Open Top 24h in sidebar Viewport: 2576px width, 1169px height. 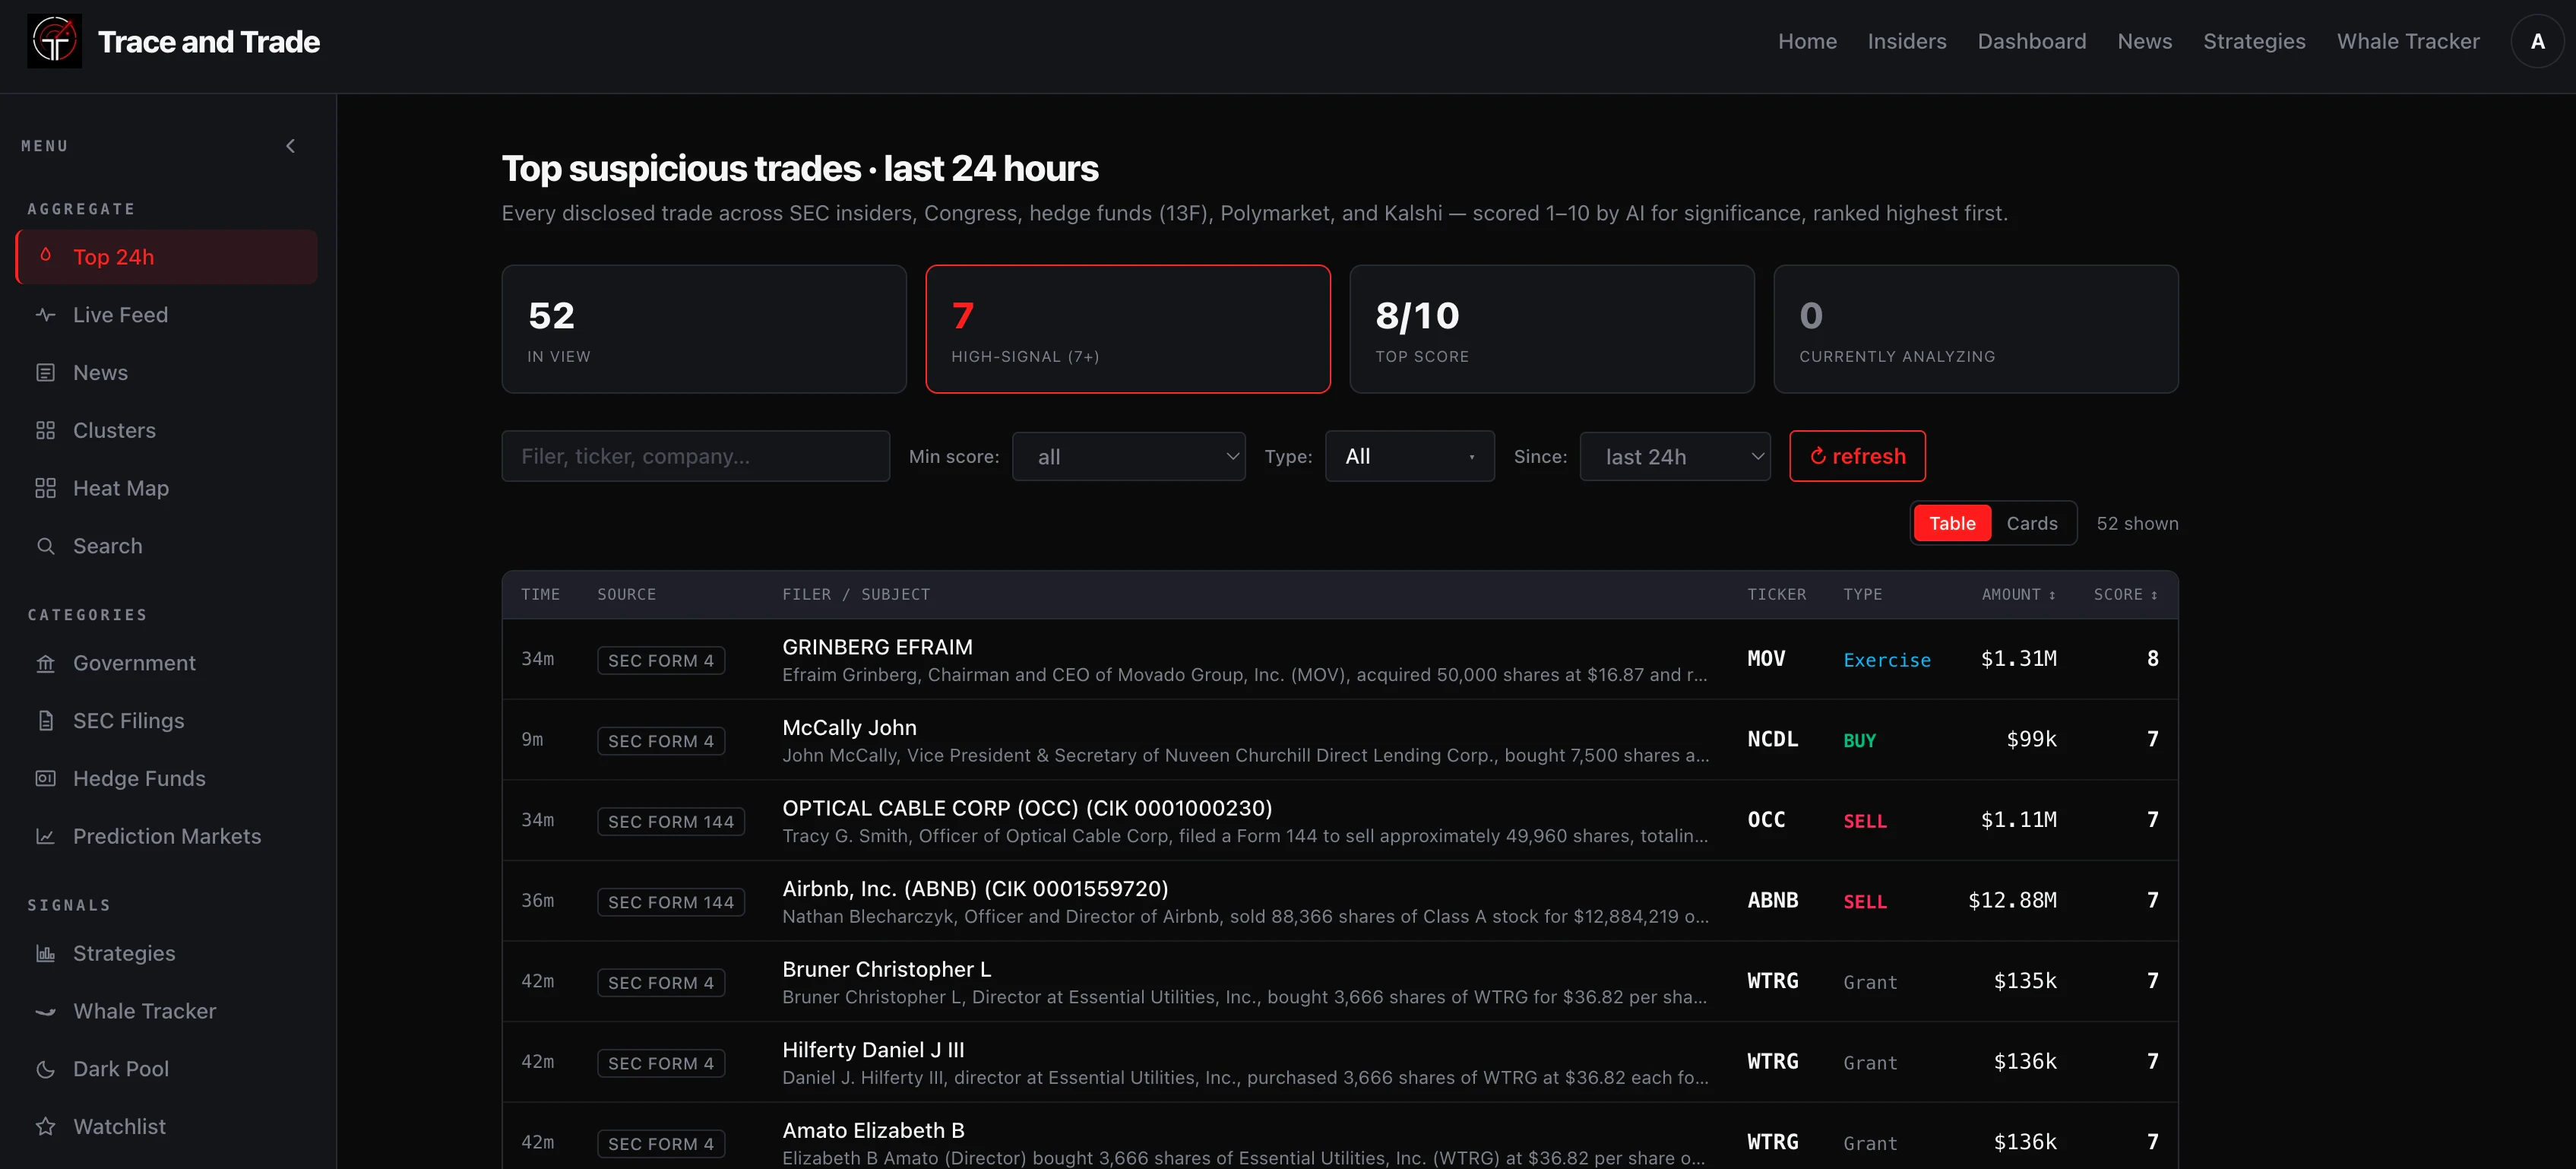(x=167, y=257)
